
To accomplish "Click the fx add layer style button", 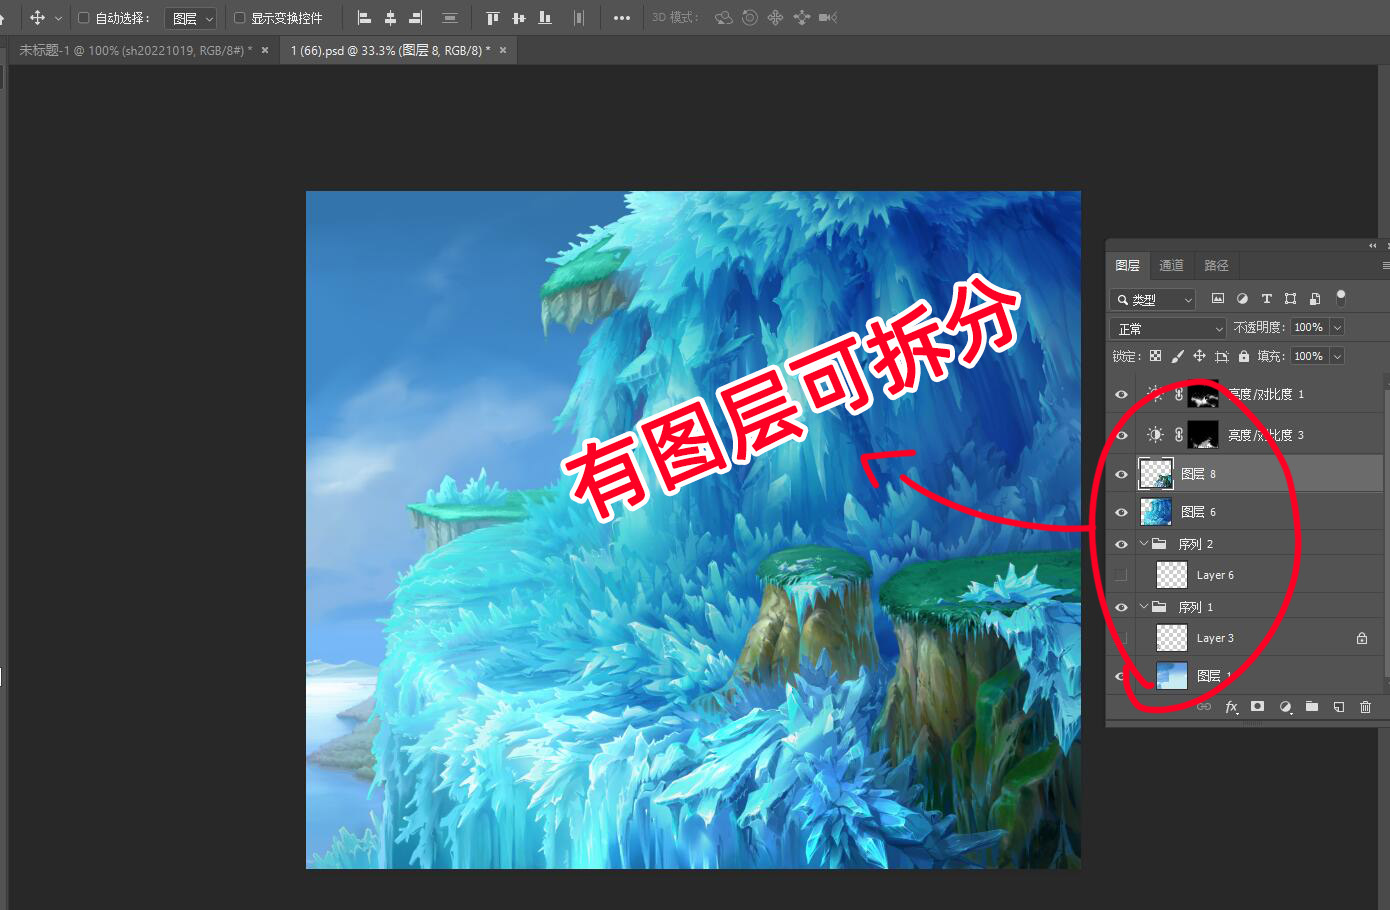I will 1231,707.
